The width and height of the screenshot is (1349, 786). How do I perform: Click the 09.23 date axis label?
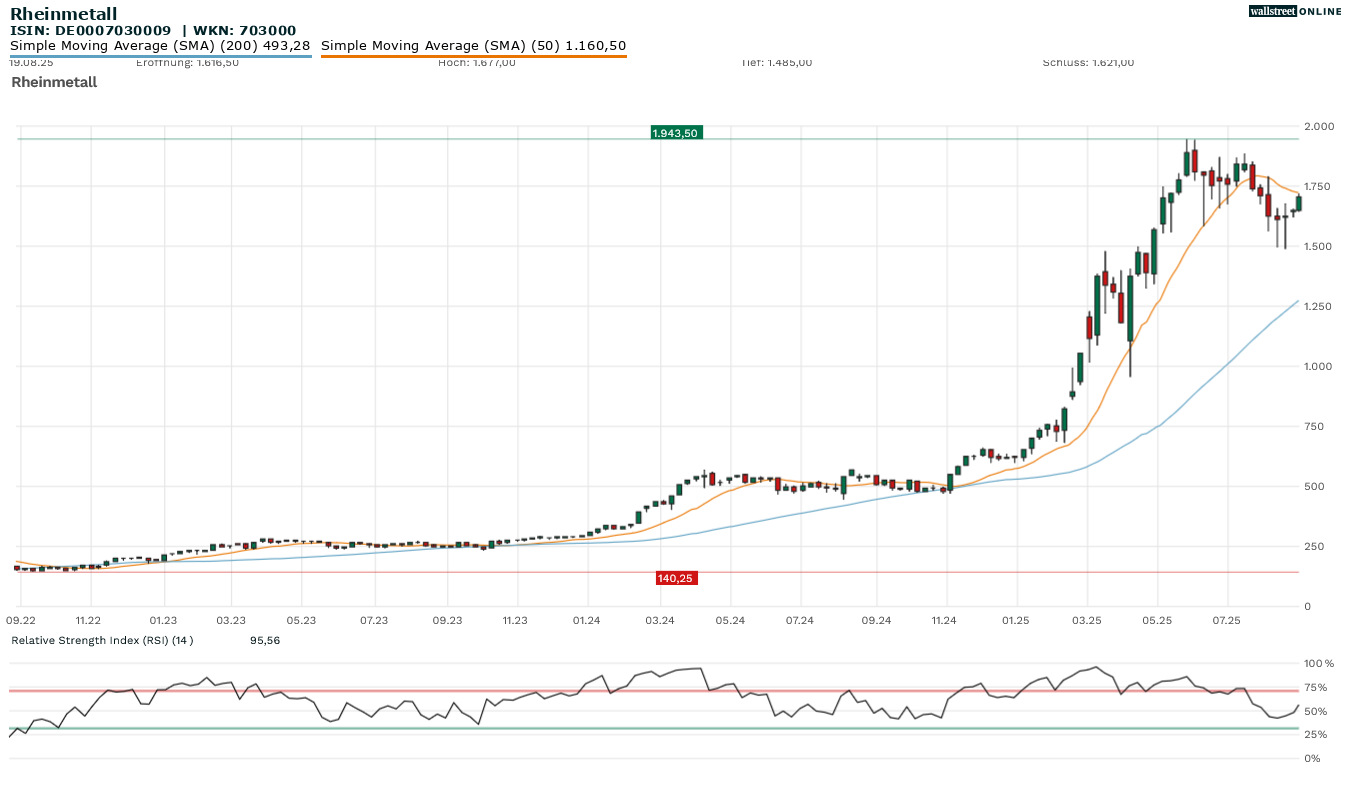point(447,620)
